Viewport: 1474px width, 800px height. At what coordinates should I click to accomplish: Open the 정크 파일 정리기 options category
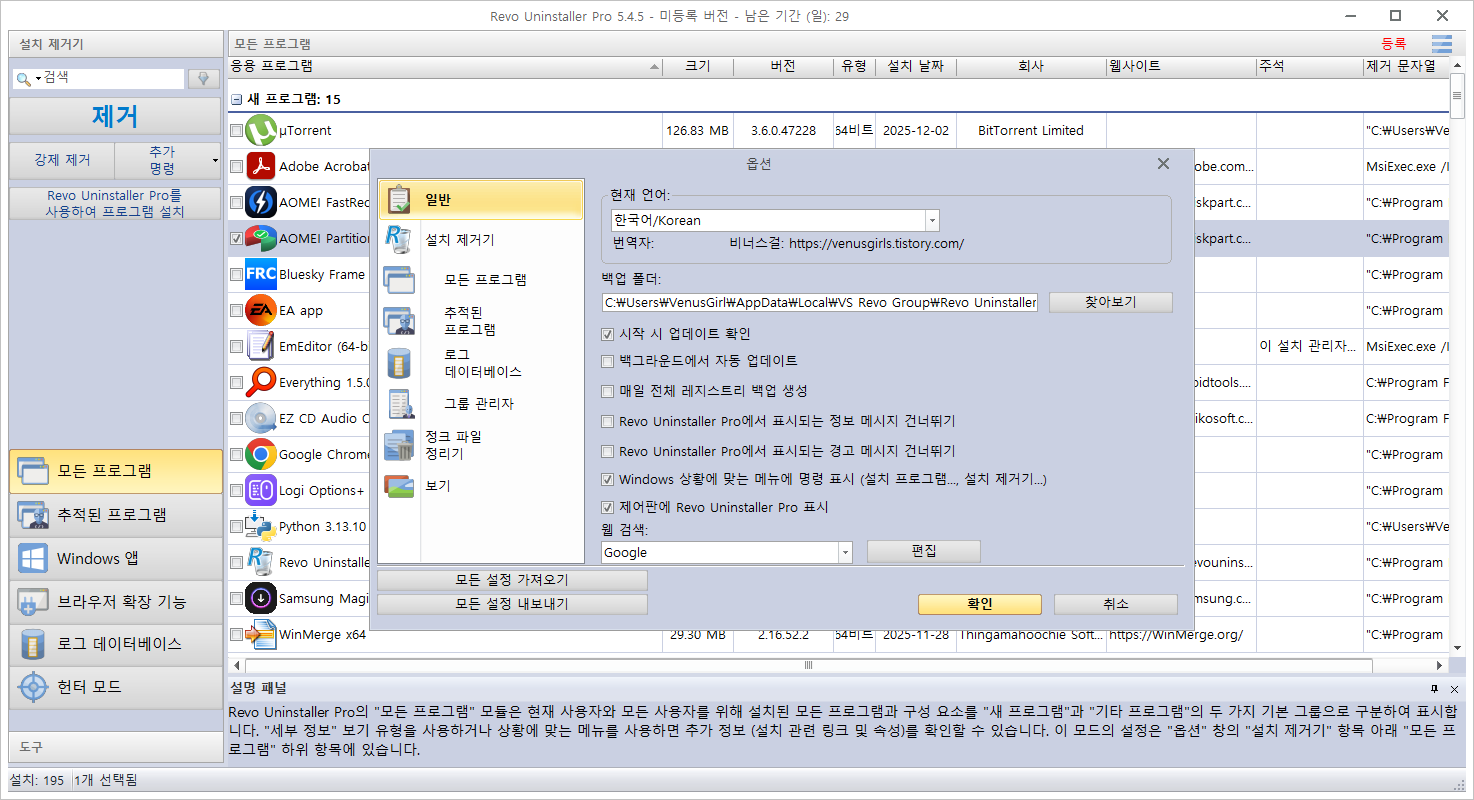coord(481,445)
